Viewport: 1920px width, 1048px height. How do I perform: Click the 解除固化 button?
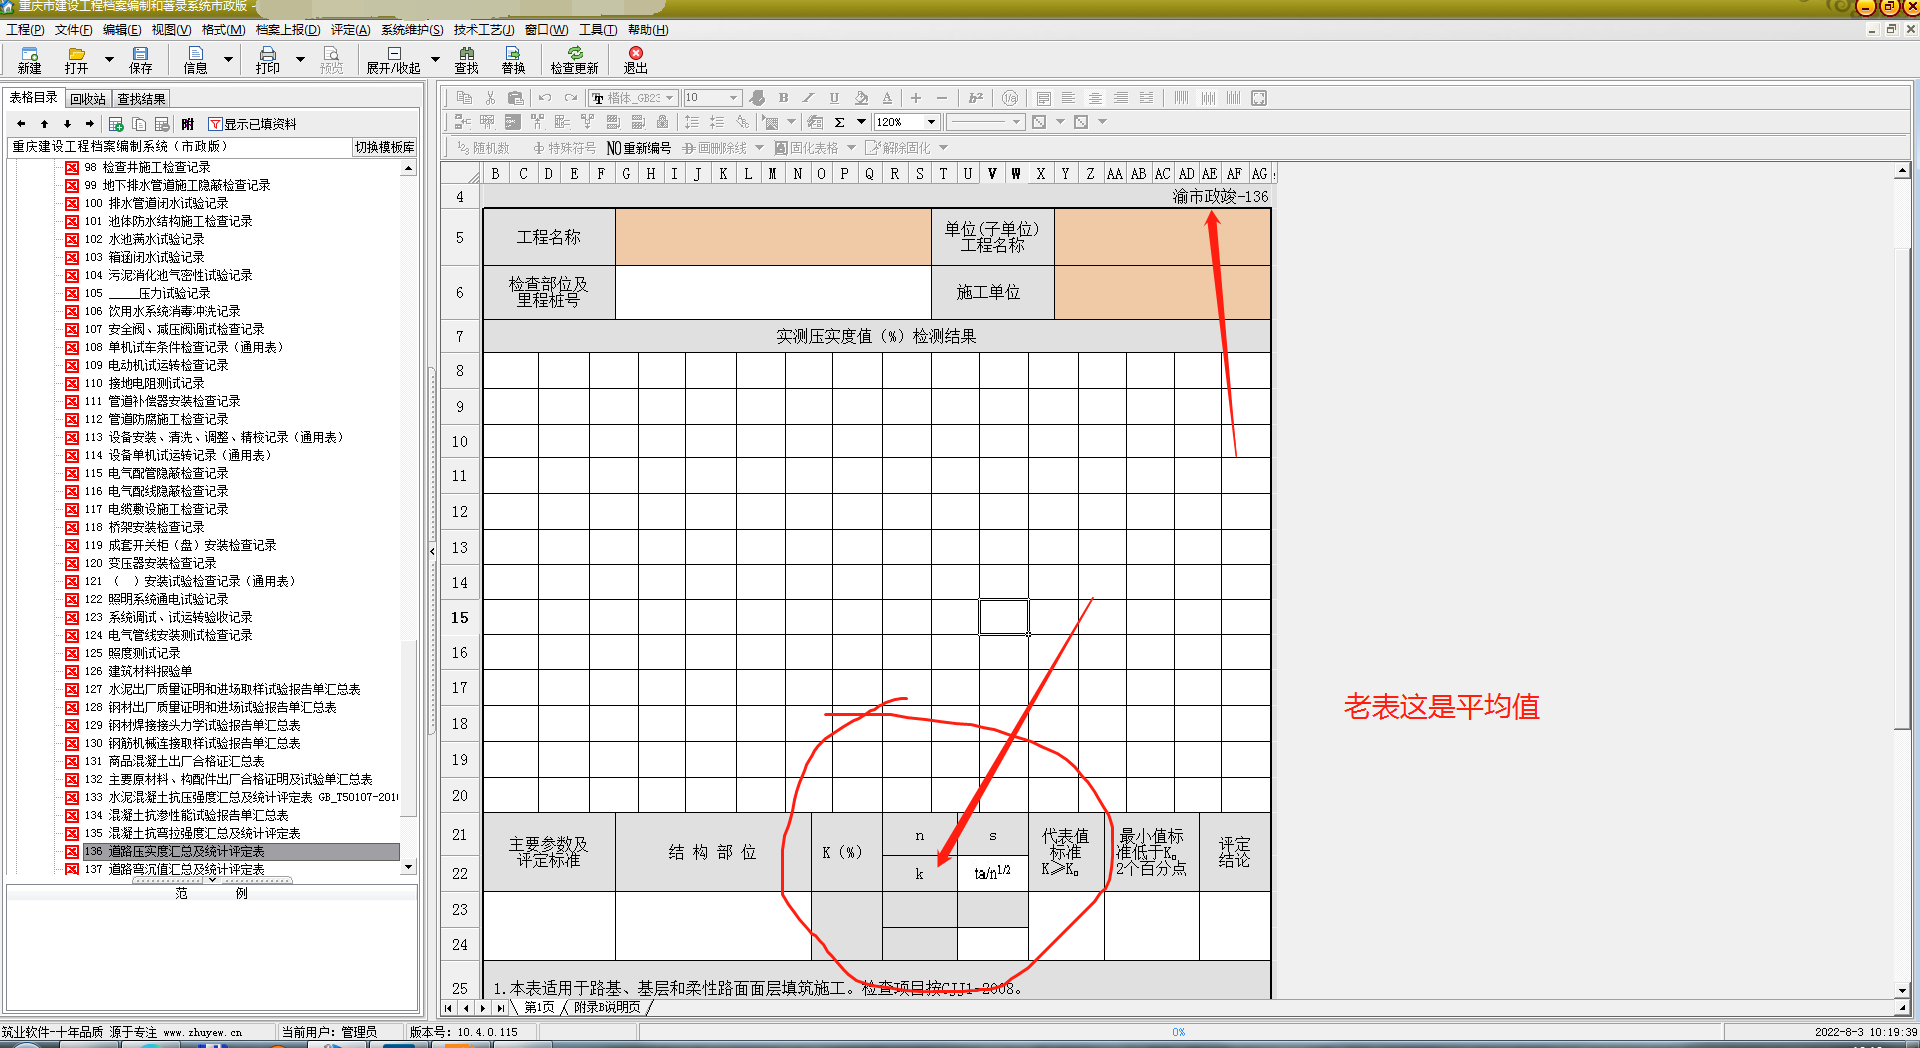click(898, 148)
